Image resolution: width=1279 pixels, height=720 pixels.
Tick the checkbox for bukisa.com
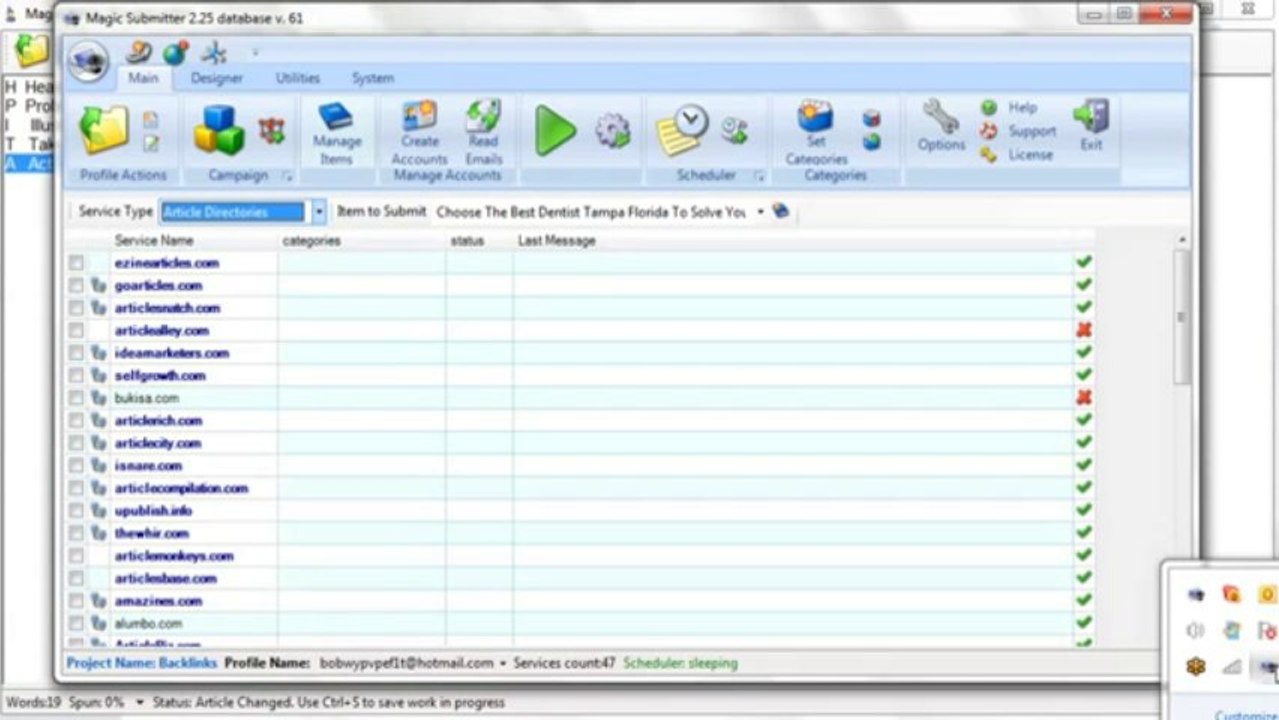(x=76, y=398)
